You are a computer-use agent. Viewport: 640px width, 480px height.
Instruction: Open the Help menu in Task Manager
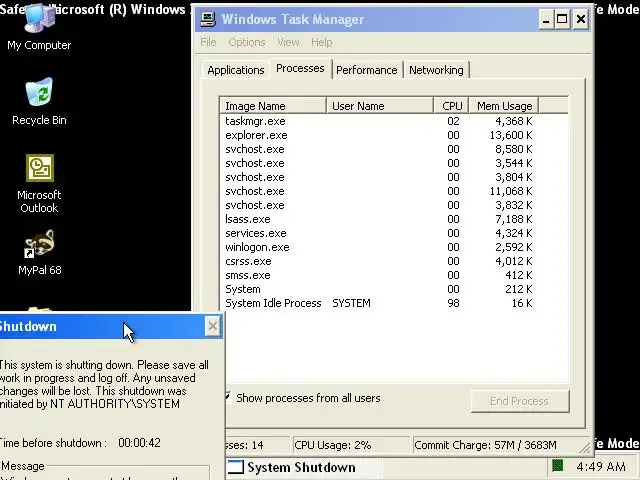point(322,42)
